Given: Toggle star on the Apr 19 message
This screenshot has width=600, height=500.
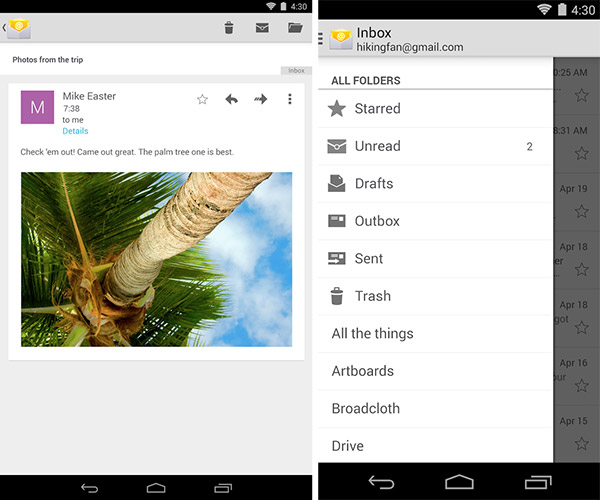Looking at the screenshot, I should click(x=580, y=211).
